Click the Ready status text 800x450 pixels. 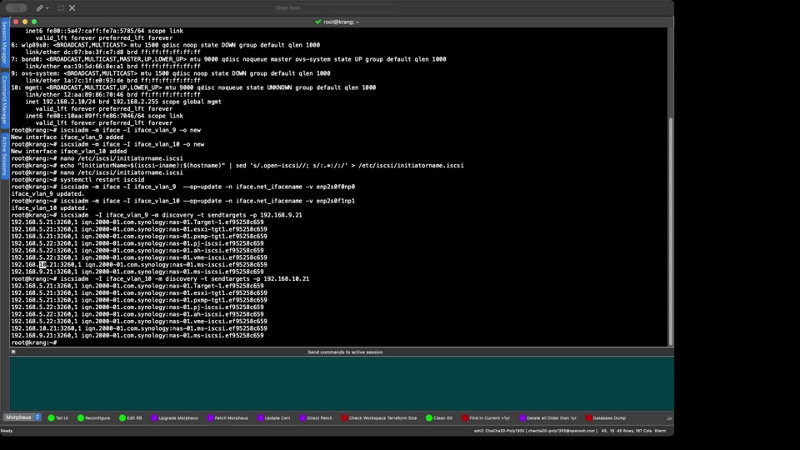point(7,431)
